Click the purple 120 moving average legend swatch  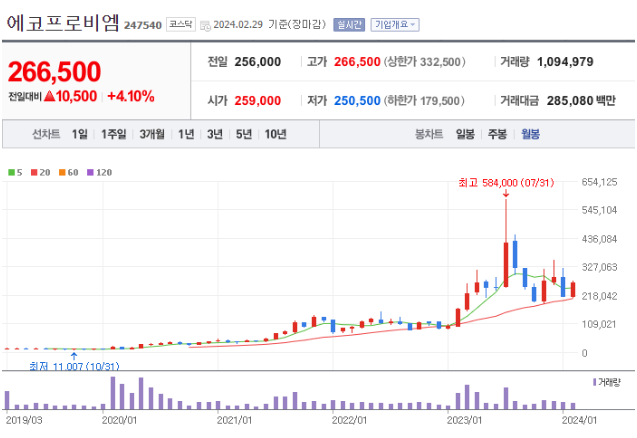[x=90, y=172]
